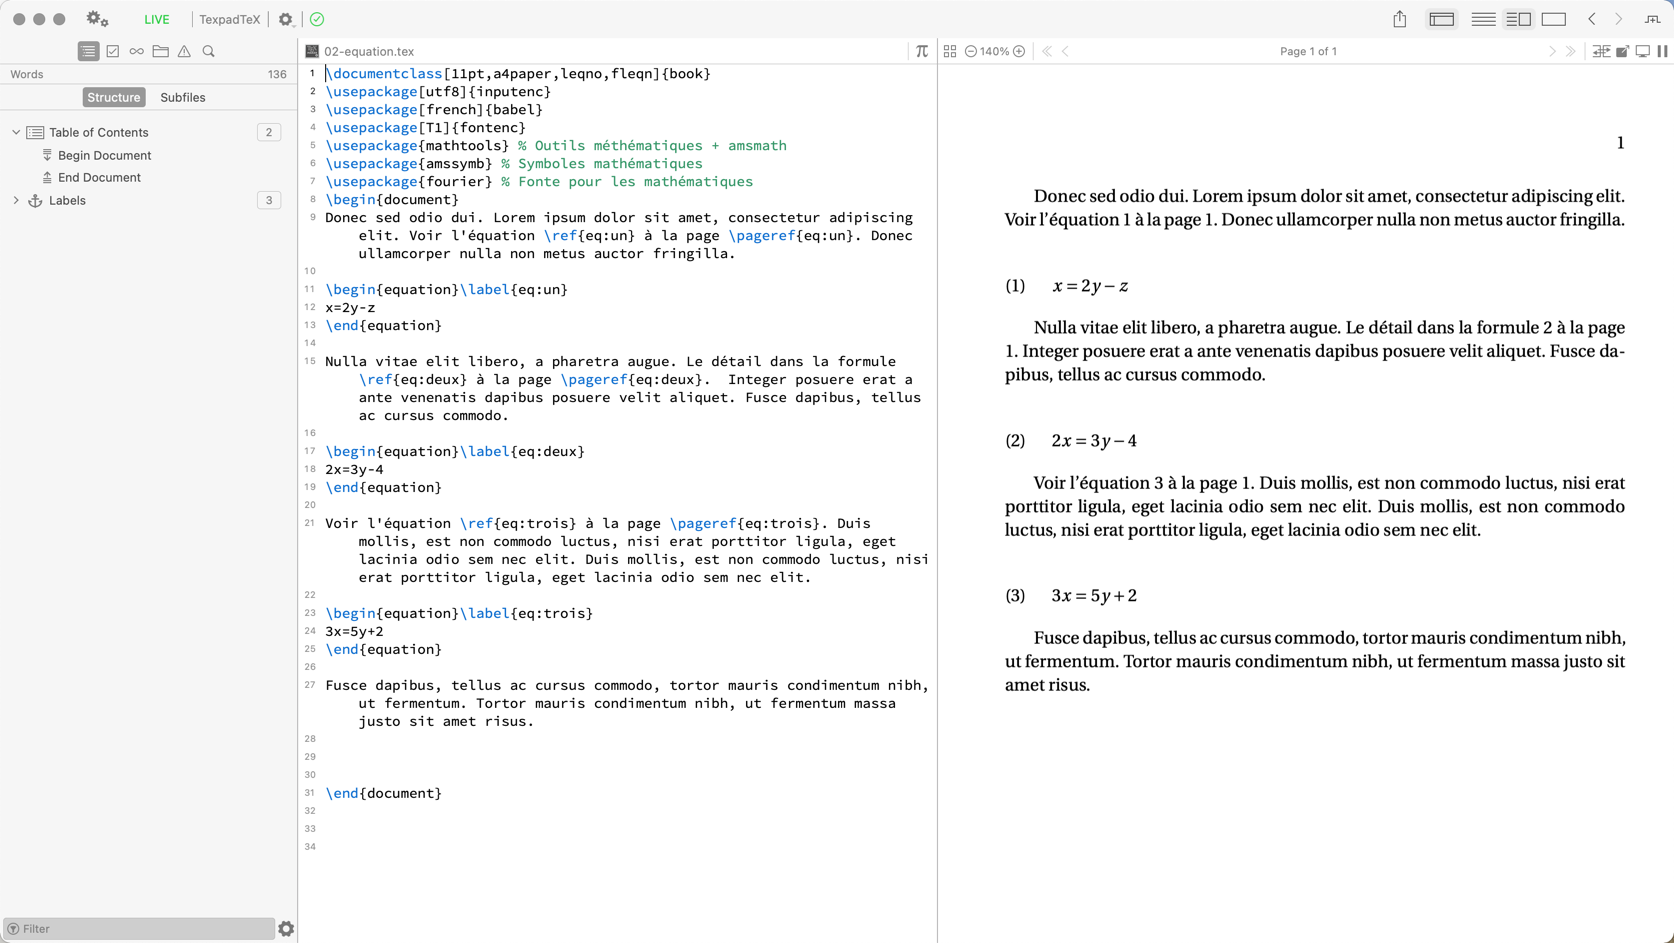Switch to split editor and PDF layout

tap(1519, 19)
